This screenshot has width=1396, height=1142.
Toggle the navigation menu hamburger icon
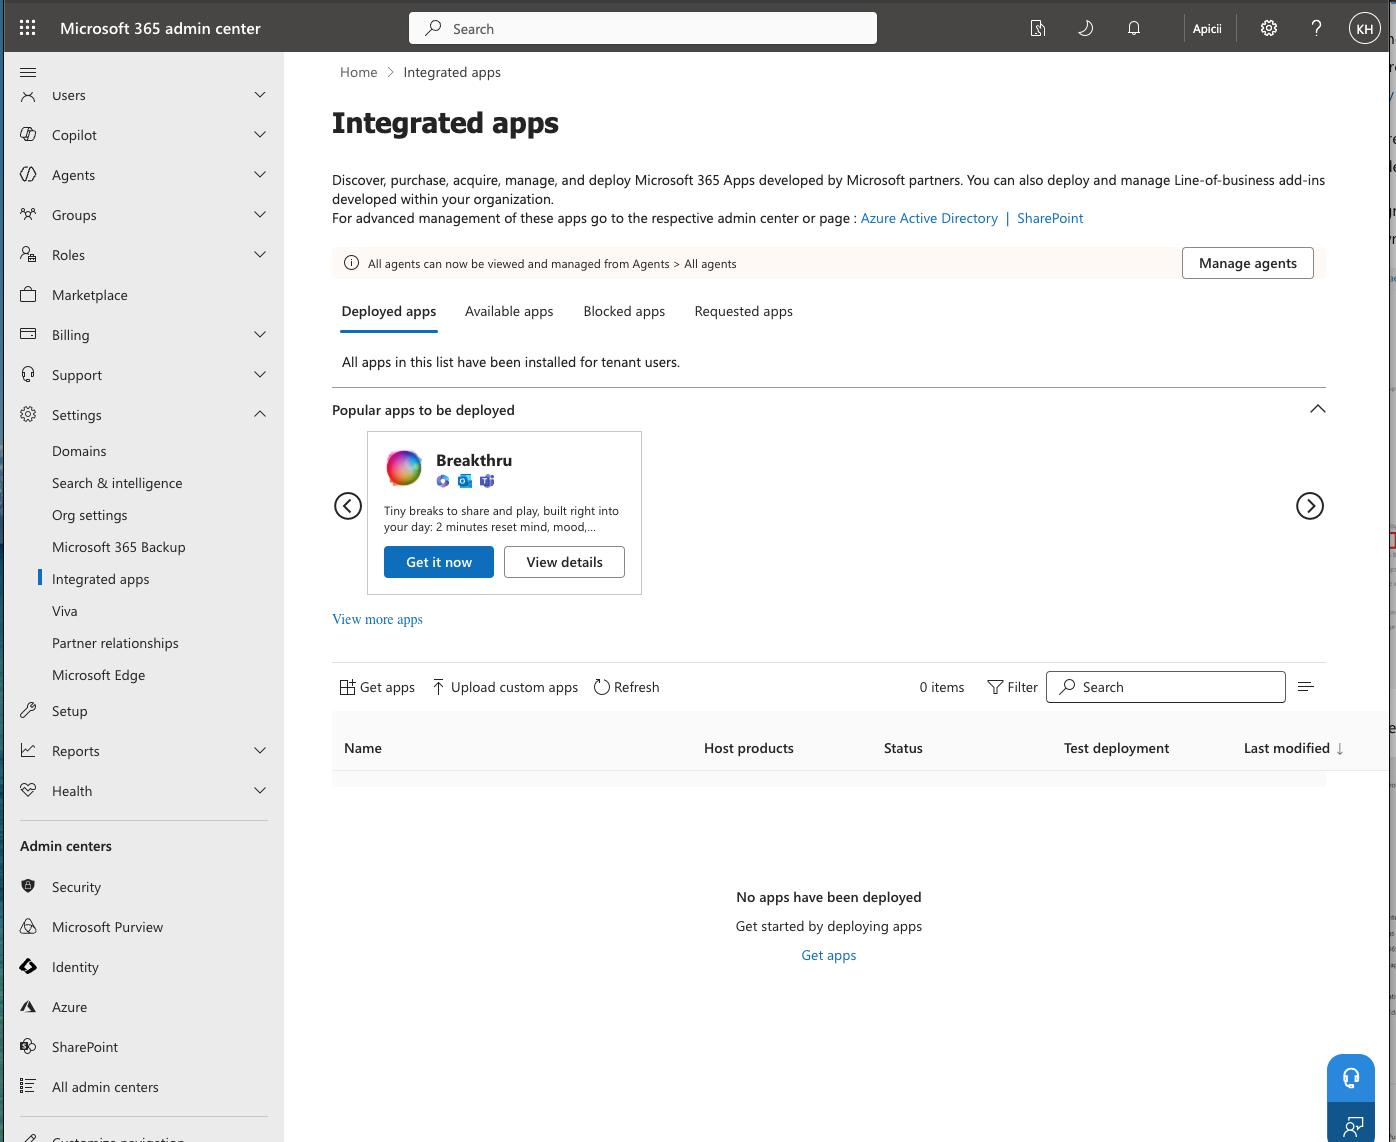(x=28, y=72)
